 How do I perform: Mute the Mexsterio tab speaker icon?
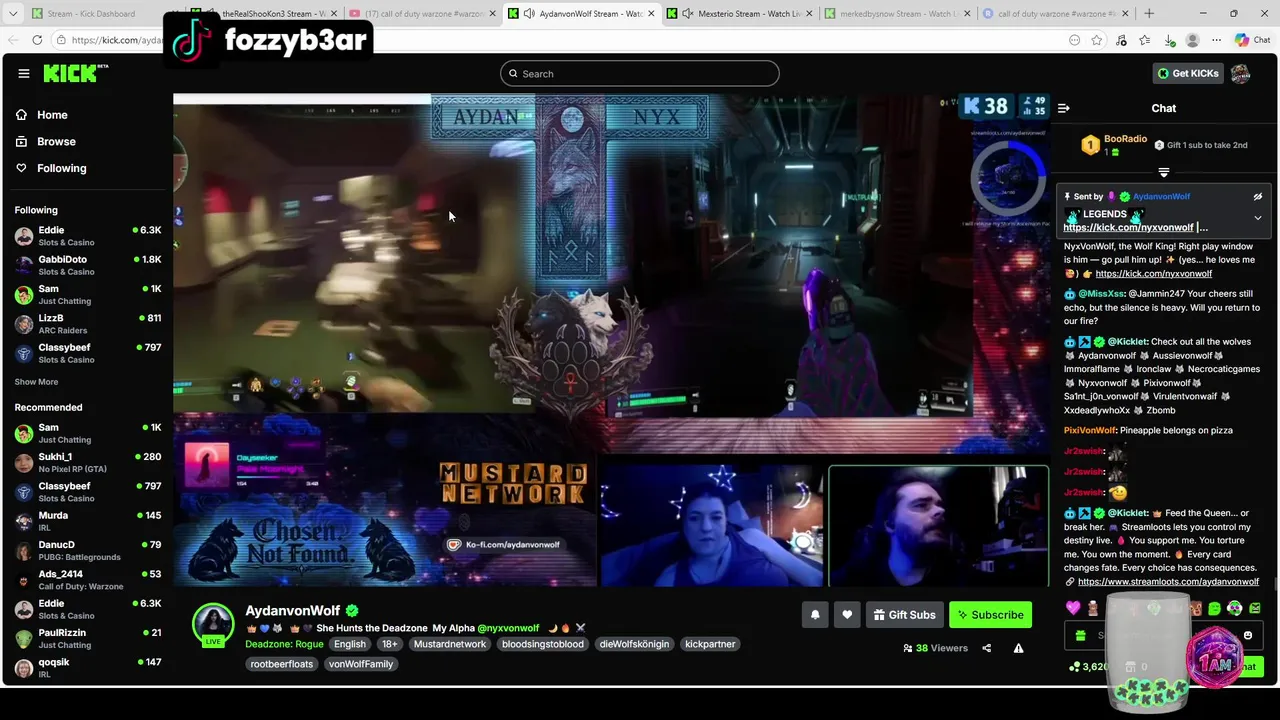[x=688, y=14]
